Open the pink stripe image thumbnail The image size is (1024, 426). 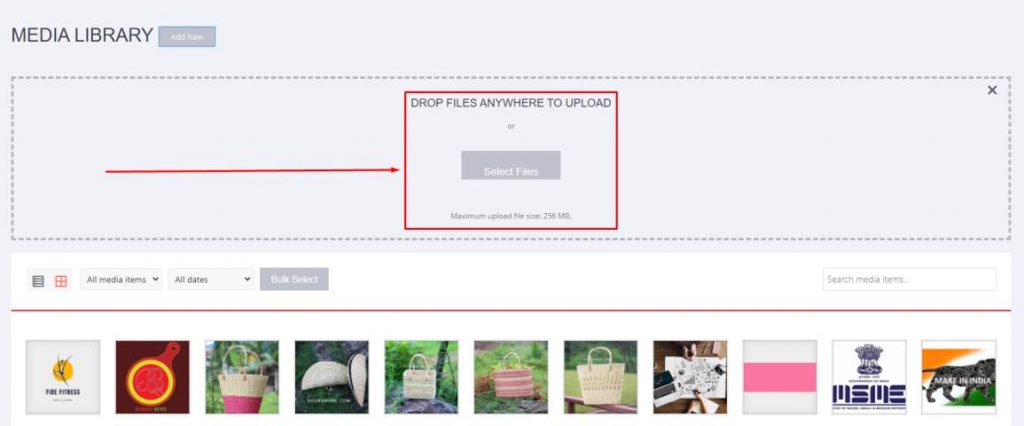click(x=780, y=377)
